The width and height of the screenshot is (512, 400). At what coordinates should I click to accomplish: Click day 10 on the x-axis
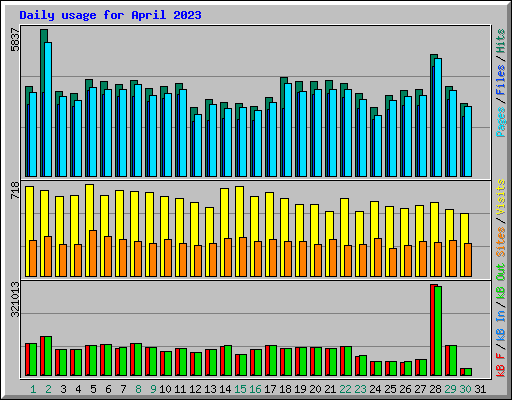coord(165,389)
